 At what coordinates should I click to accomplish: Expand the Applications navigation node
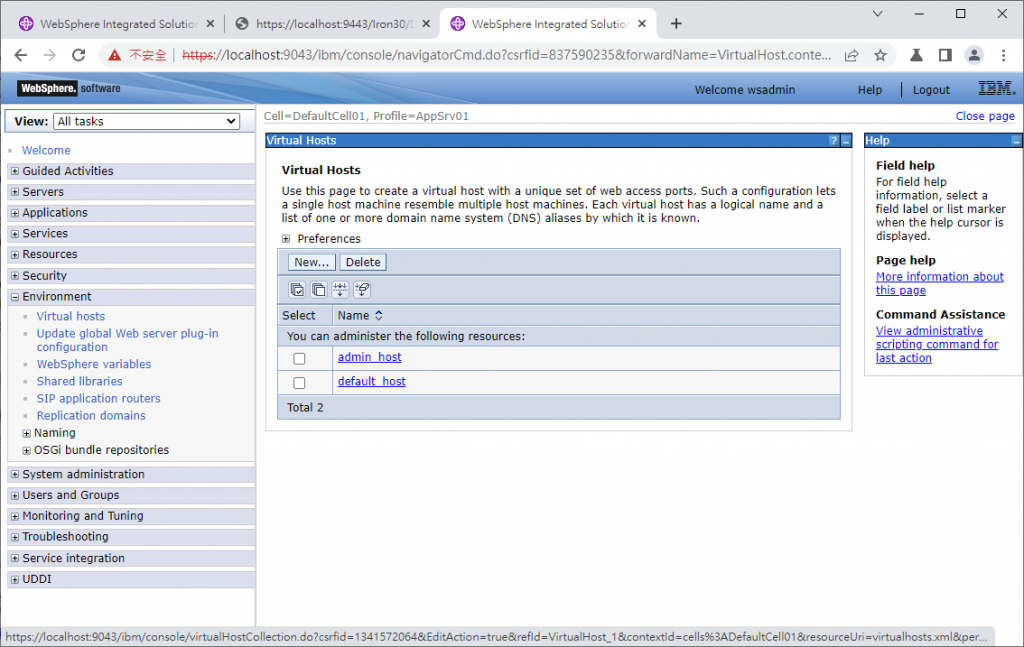15,213
